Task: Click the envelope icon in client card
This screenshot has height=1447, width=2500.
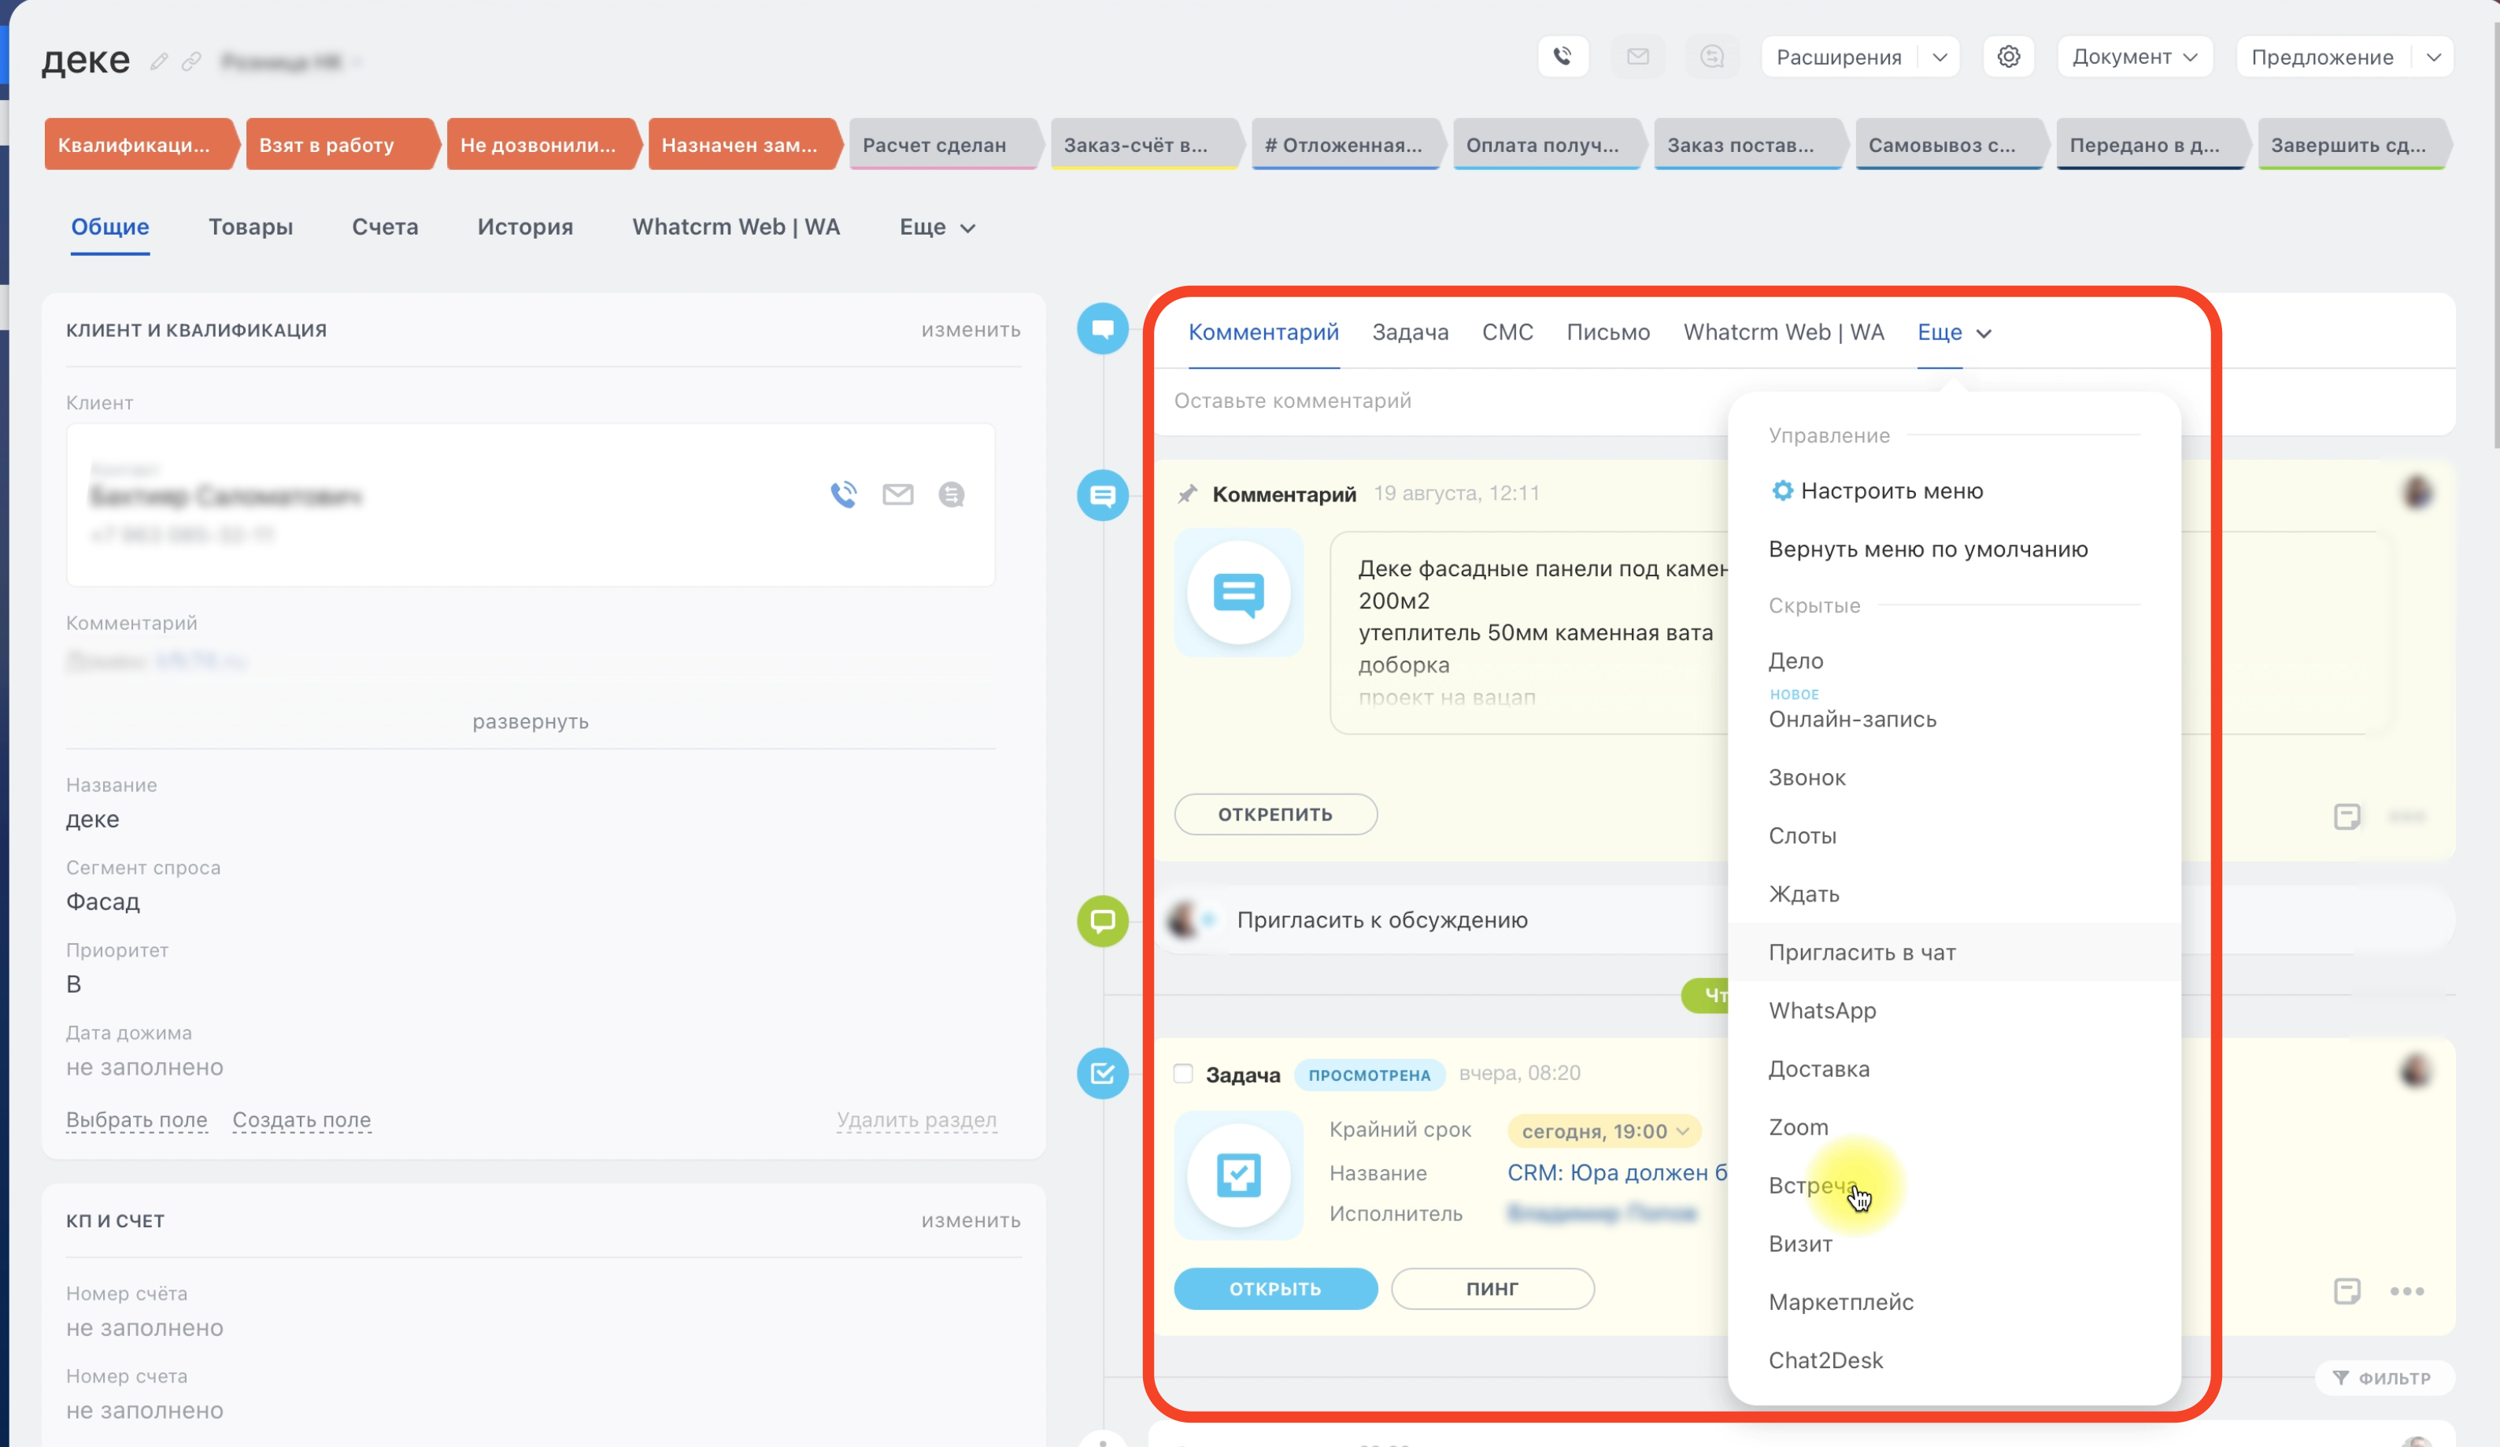Action: pos(897,494)
